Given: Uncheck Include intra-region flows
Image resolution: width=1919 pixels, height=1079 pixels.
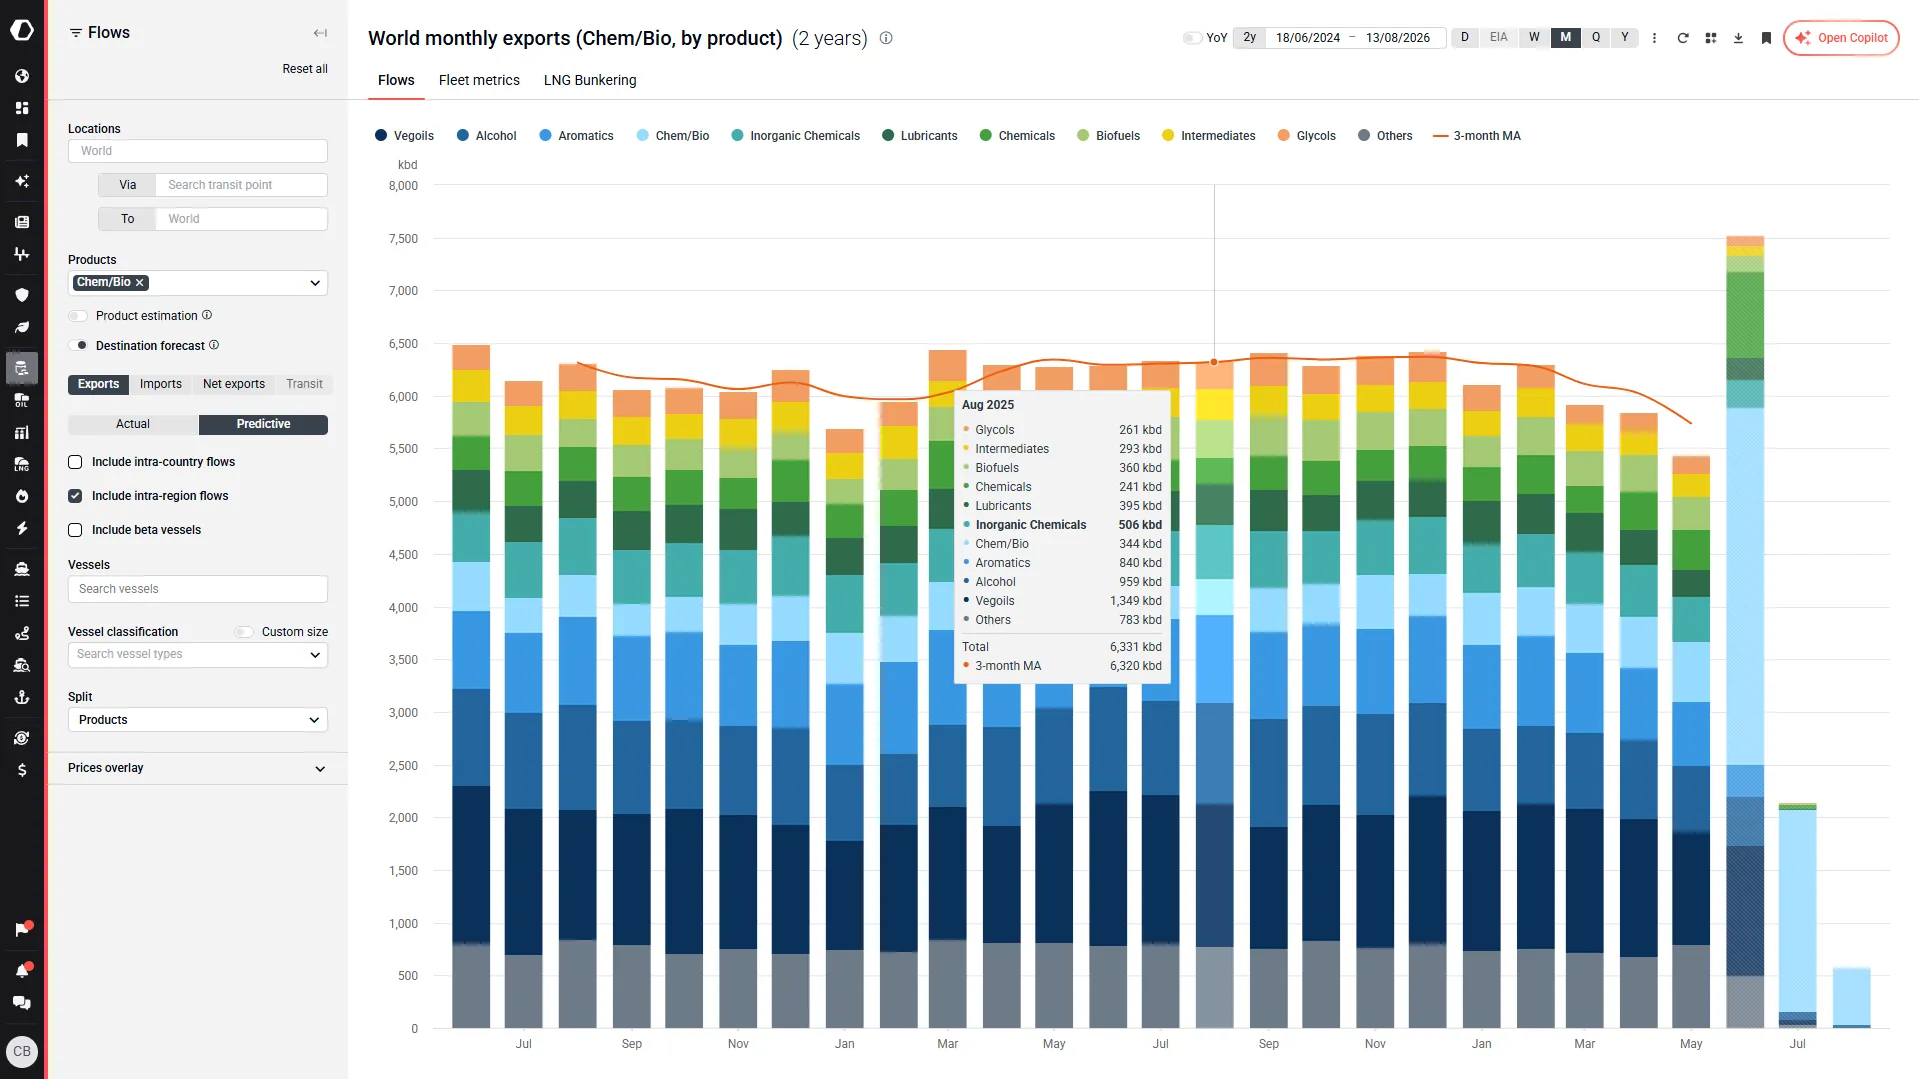Looking at the screenshot, I should [75, 496].
